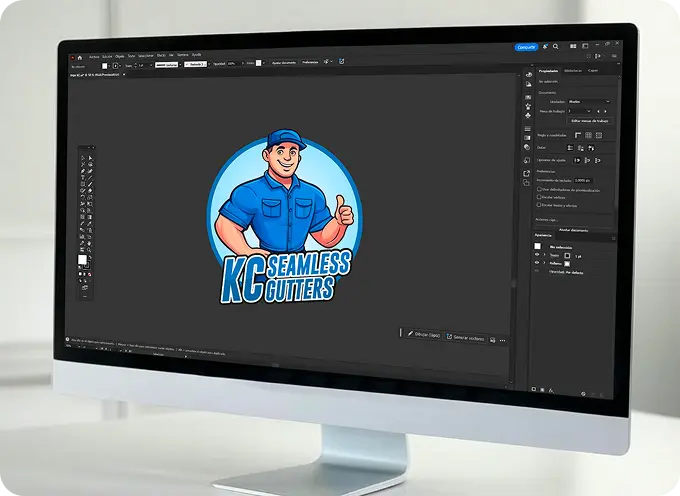Expand the Trazo row in Apariencia
Screen dimensions: 680x496
(545, 255)
